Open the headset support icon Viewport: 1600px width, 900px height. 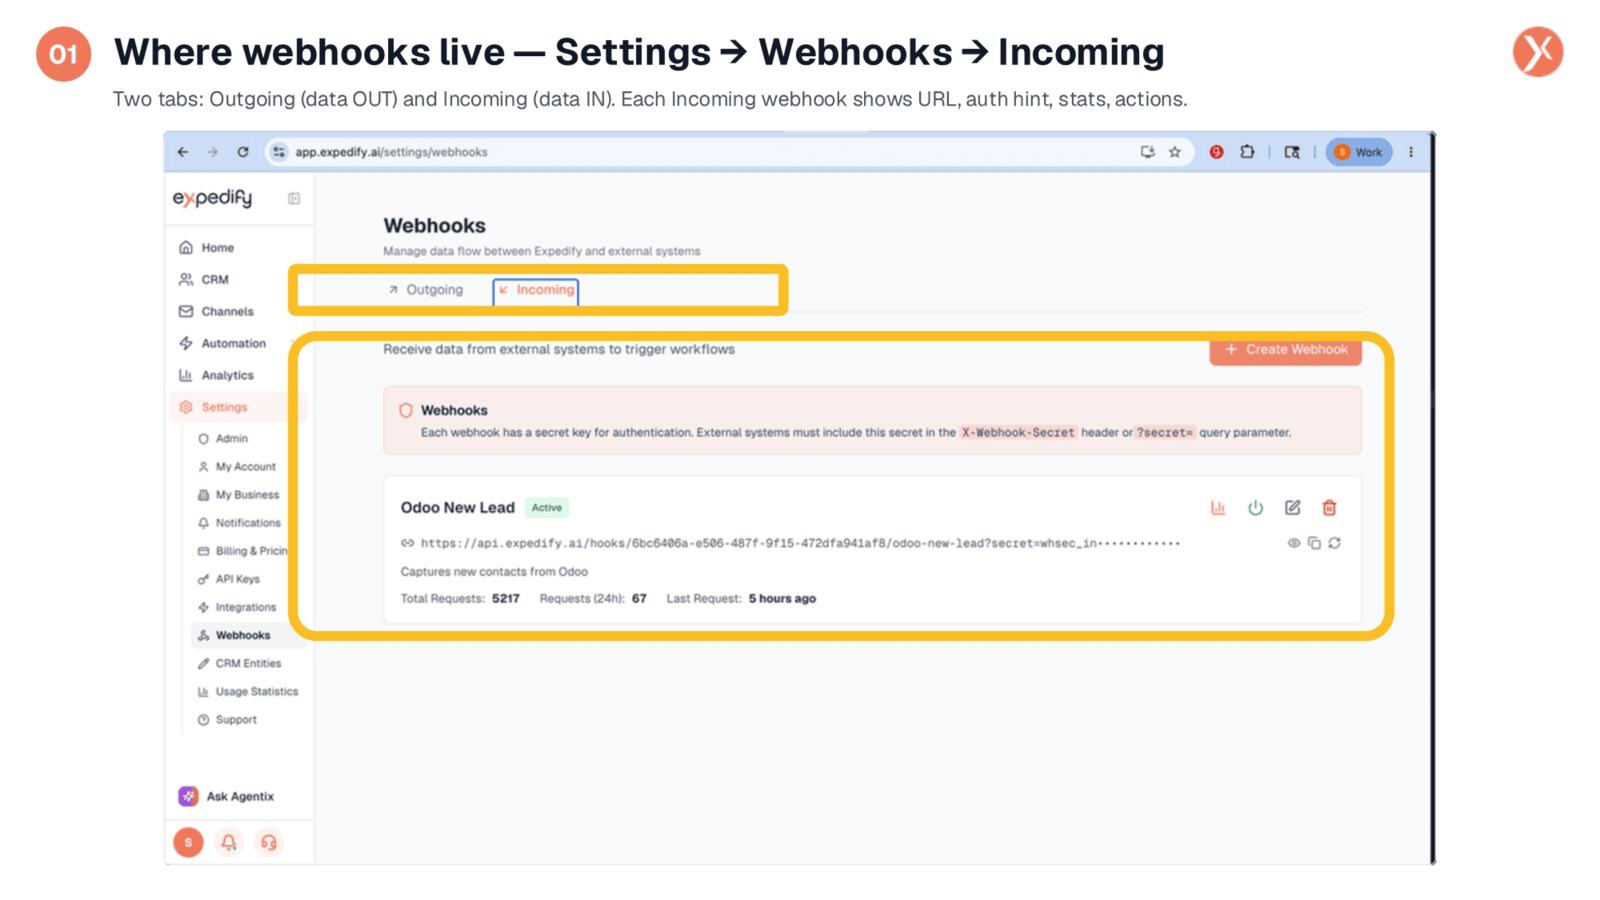[269, 842]
